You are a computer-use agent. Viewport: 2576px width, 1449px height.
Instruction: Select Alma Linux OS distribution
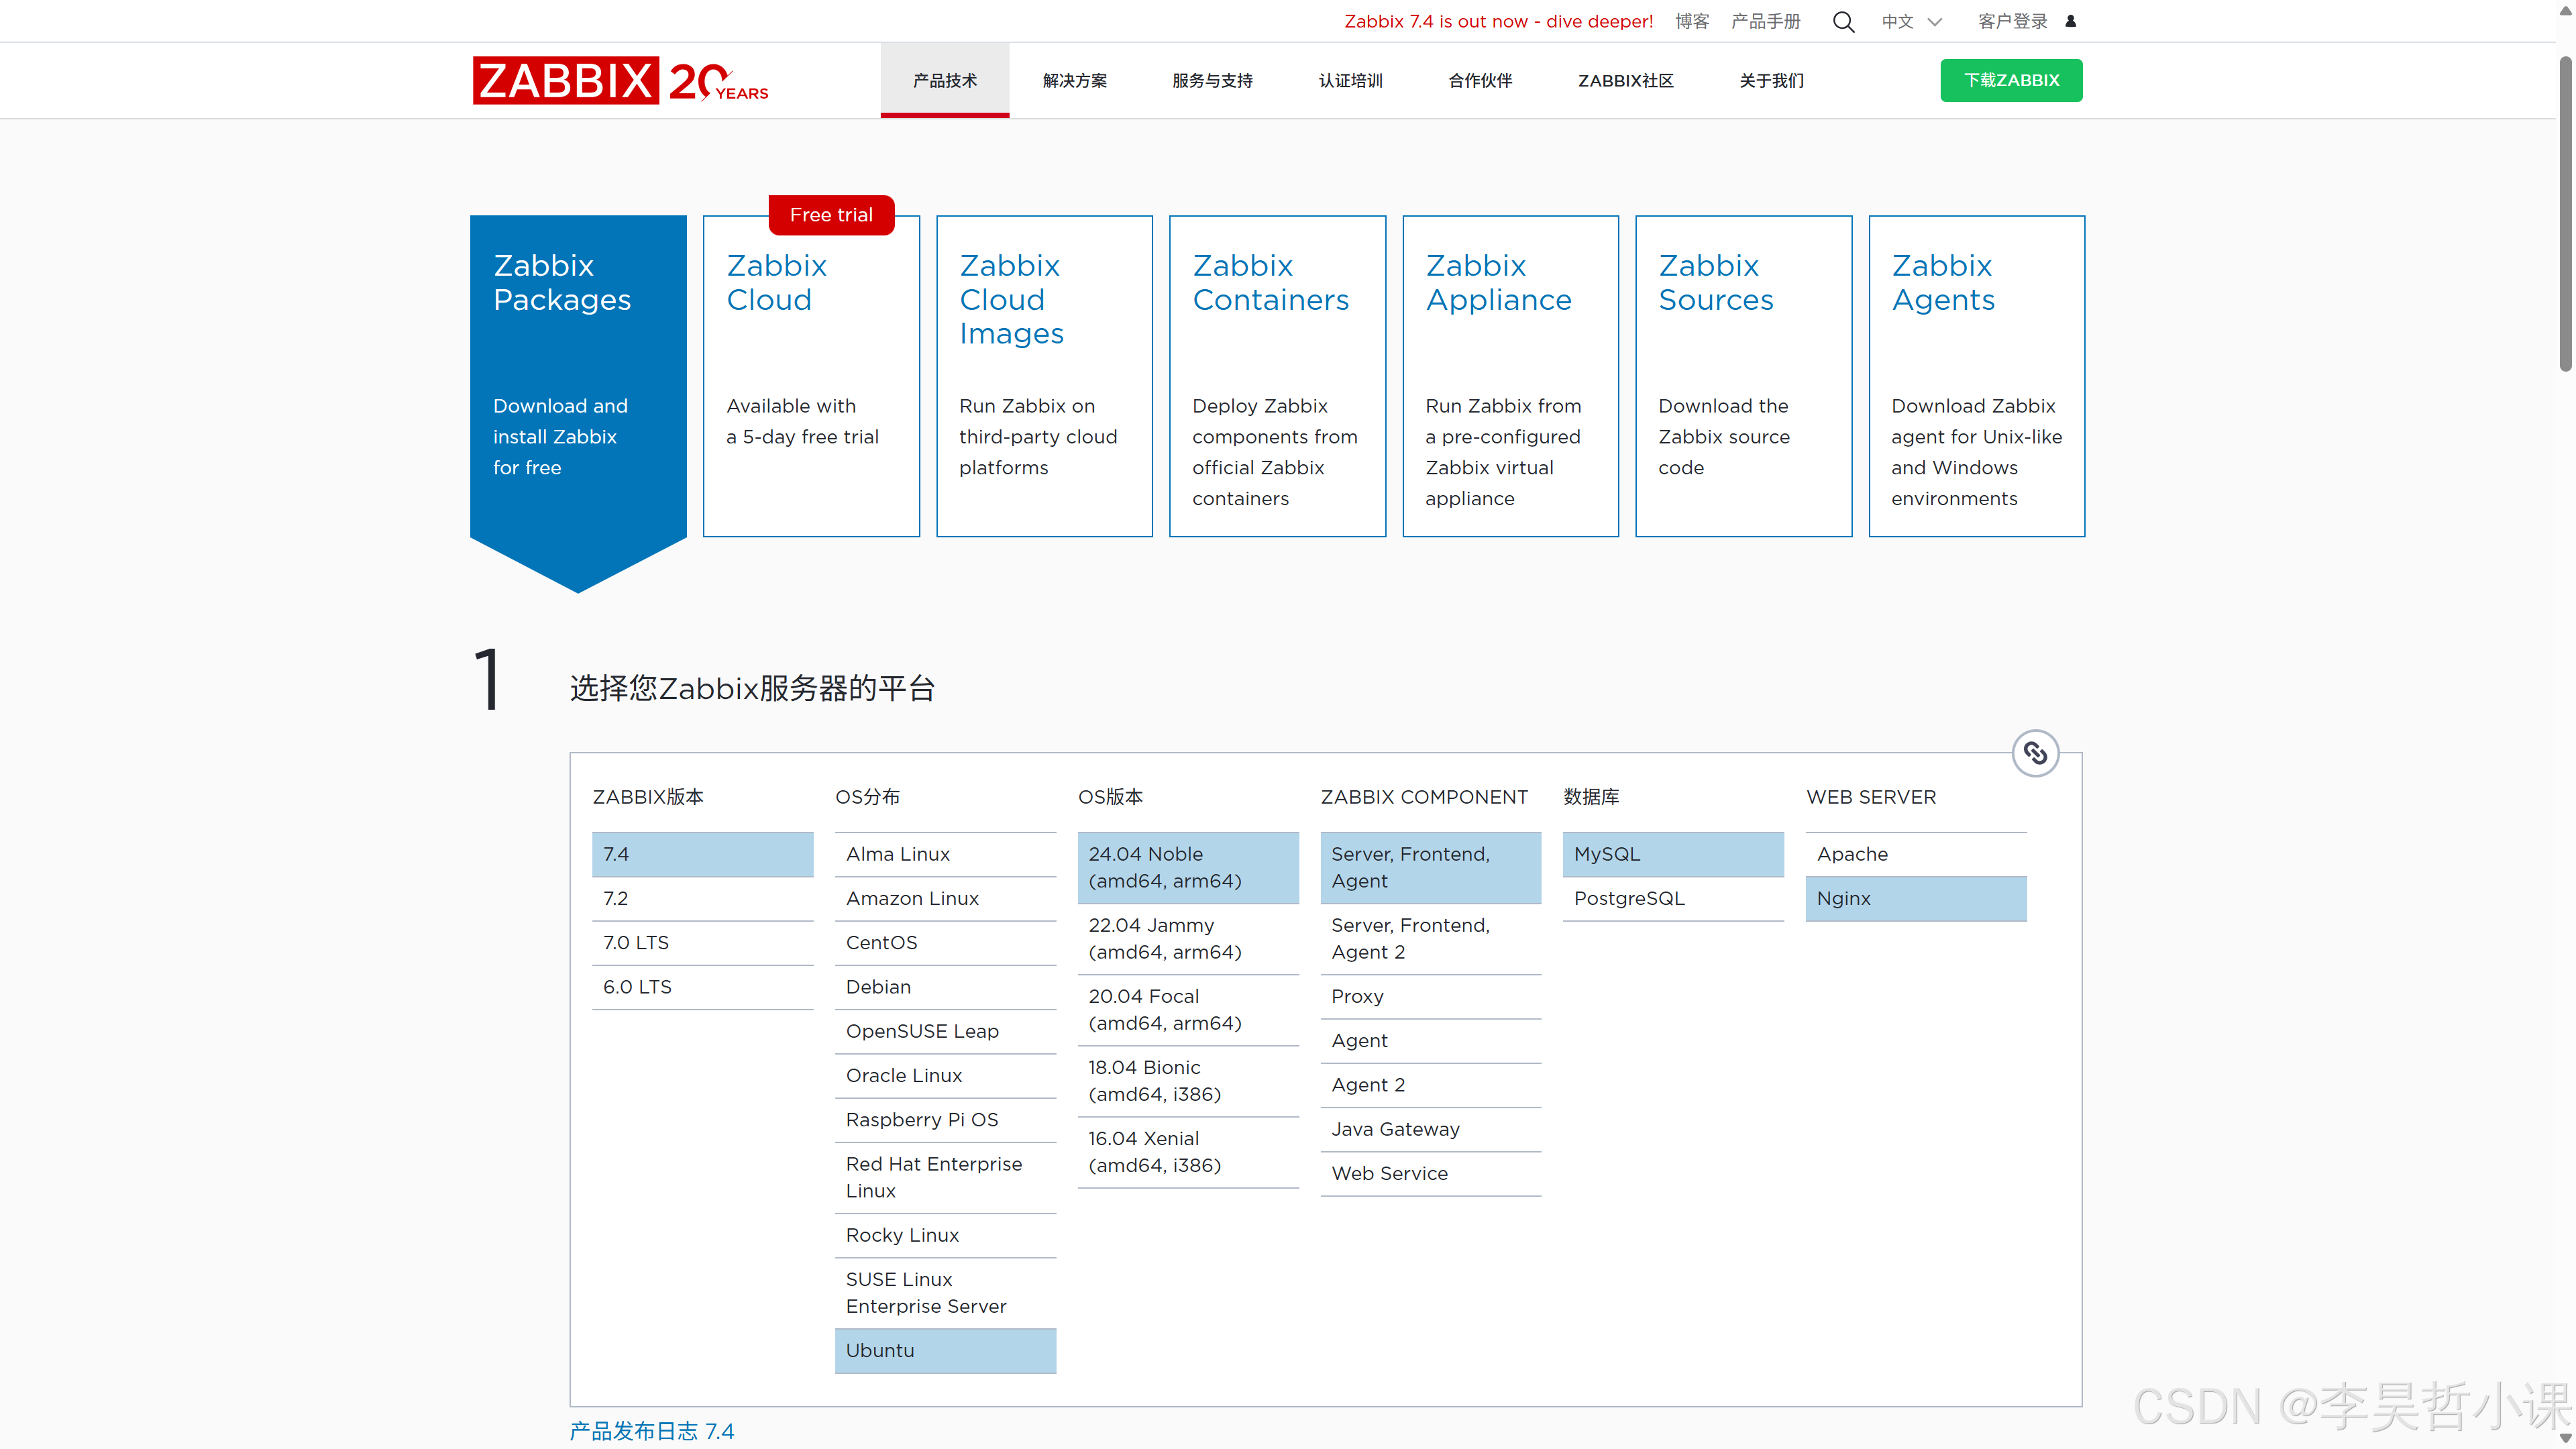point(945,855)
